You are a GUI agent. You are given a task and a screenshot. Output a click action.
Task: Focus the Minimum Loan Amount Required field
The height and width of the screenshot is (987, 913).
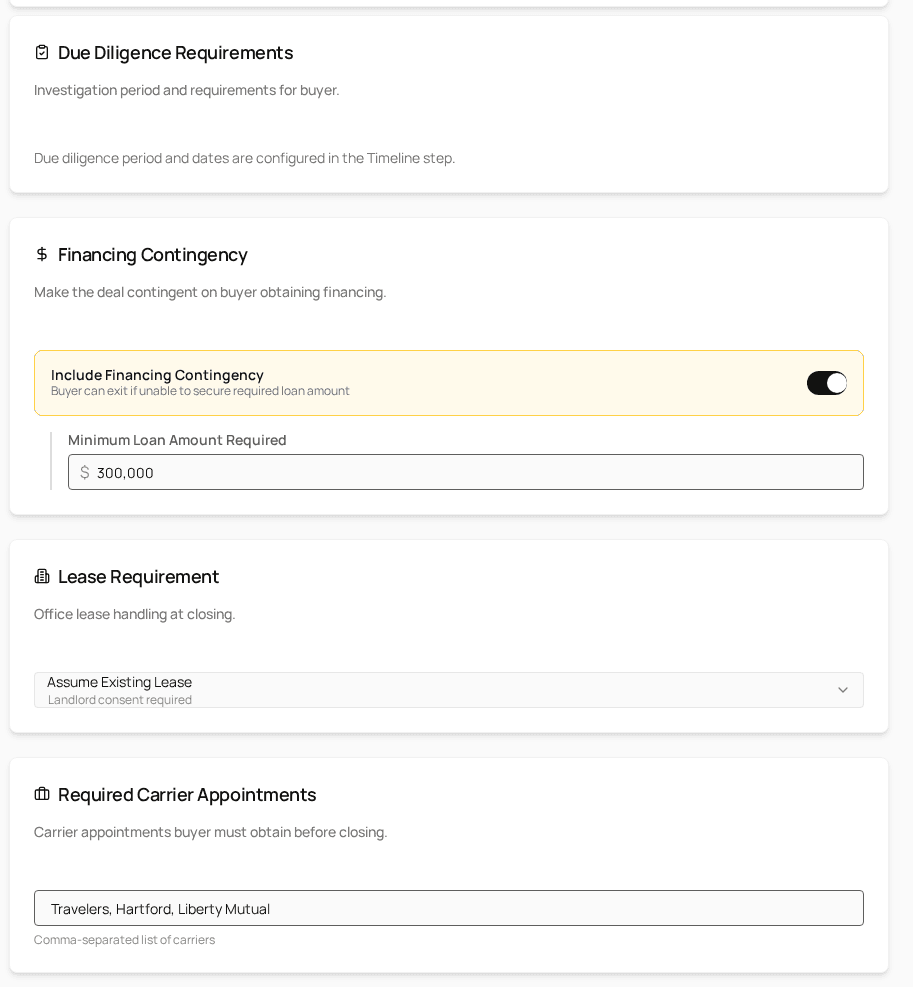pyautogui.click(x=465, y=472)
